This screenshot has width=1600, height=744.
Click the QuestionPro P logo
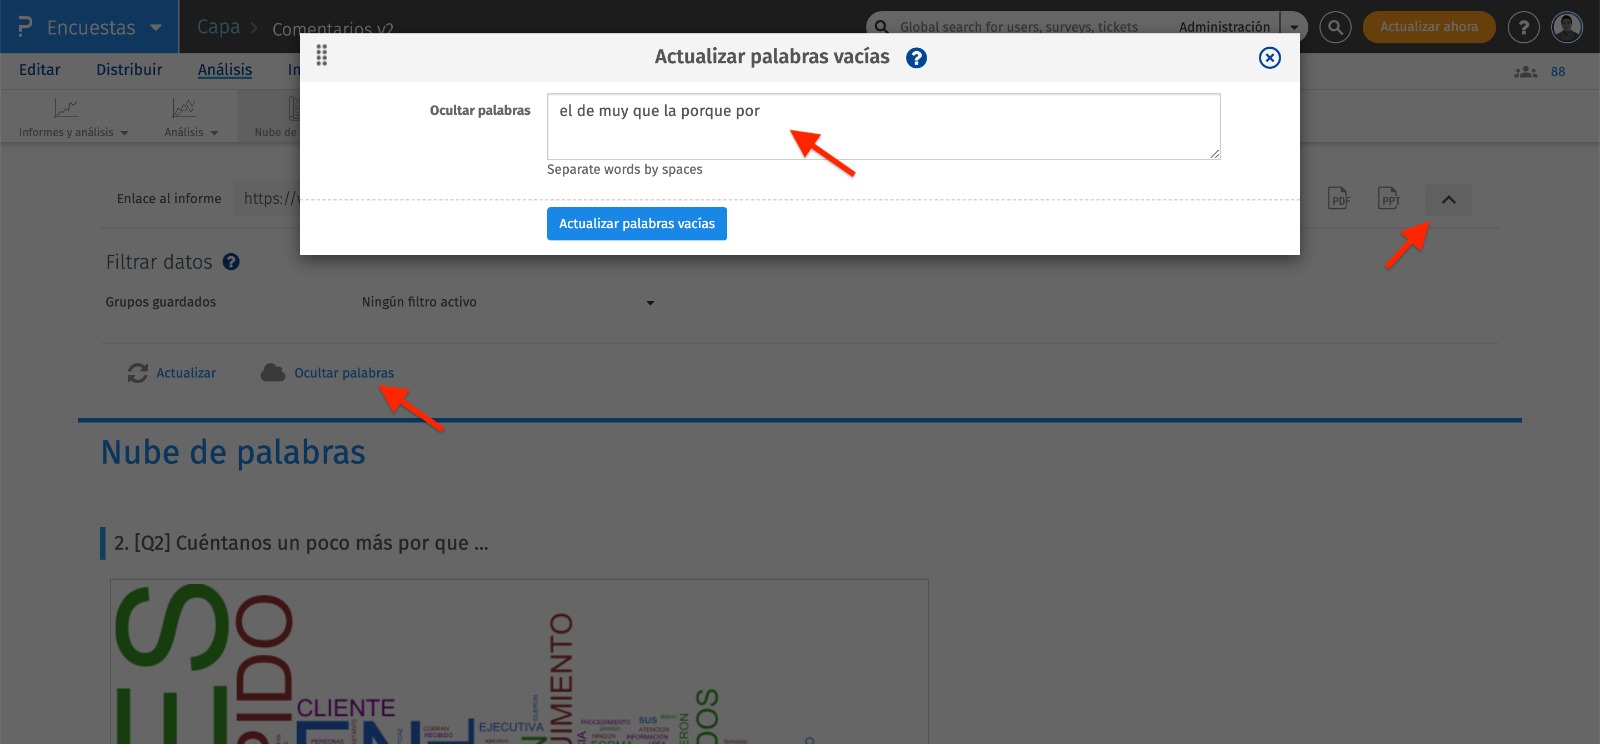[25, 27]
